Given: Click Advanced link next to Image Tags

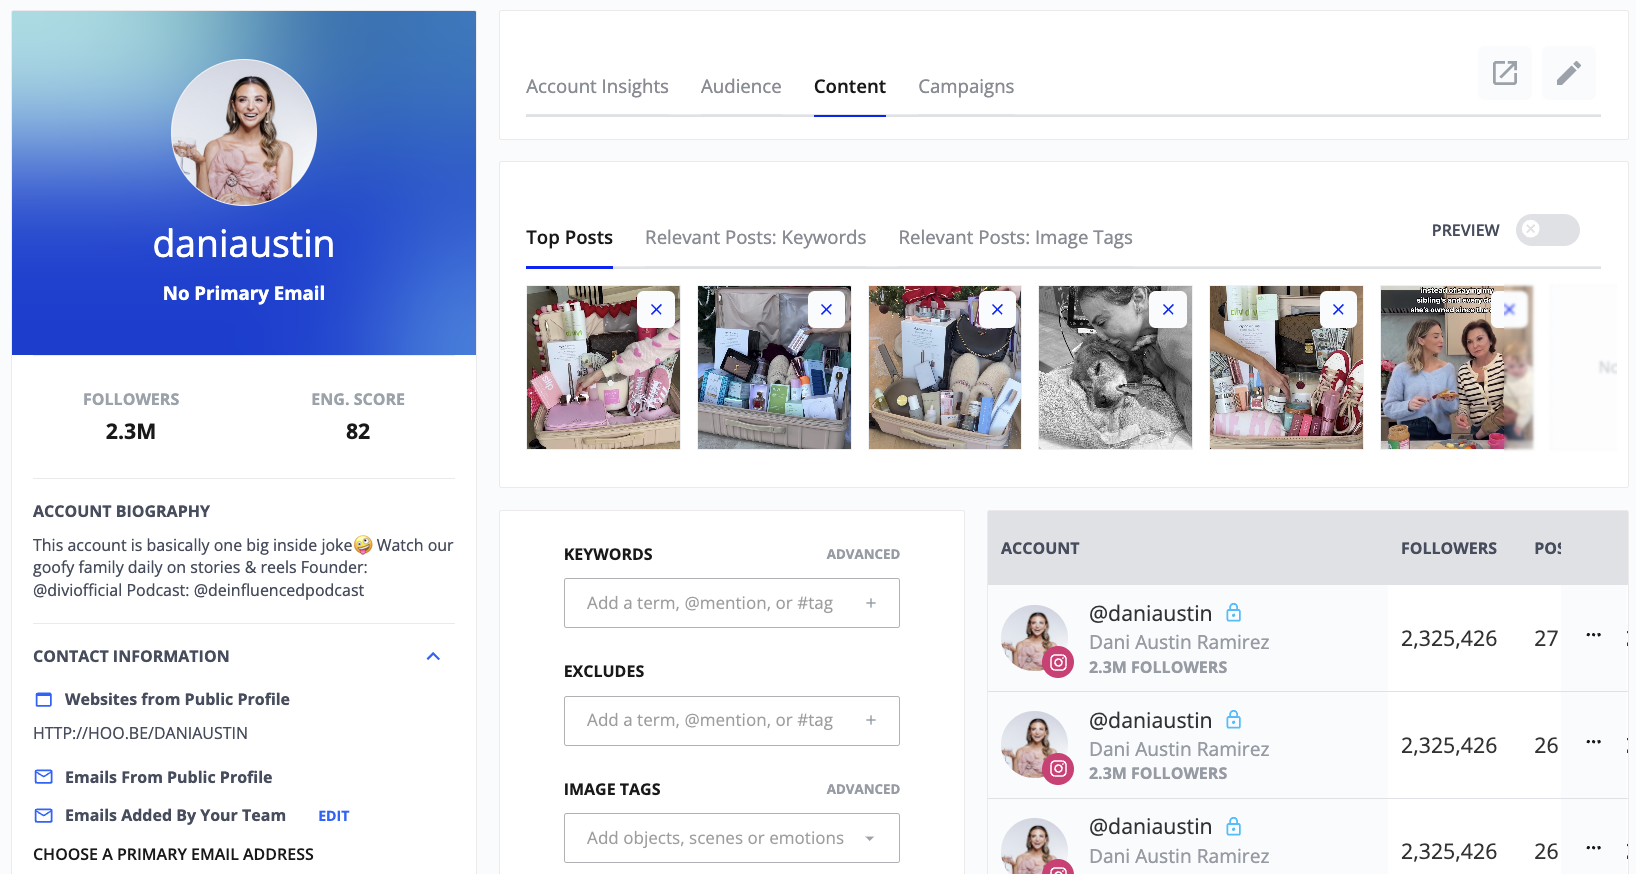Looking at the screenshot, I should [863, 789].
